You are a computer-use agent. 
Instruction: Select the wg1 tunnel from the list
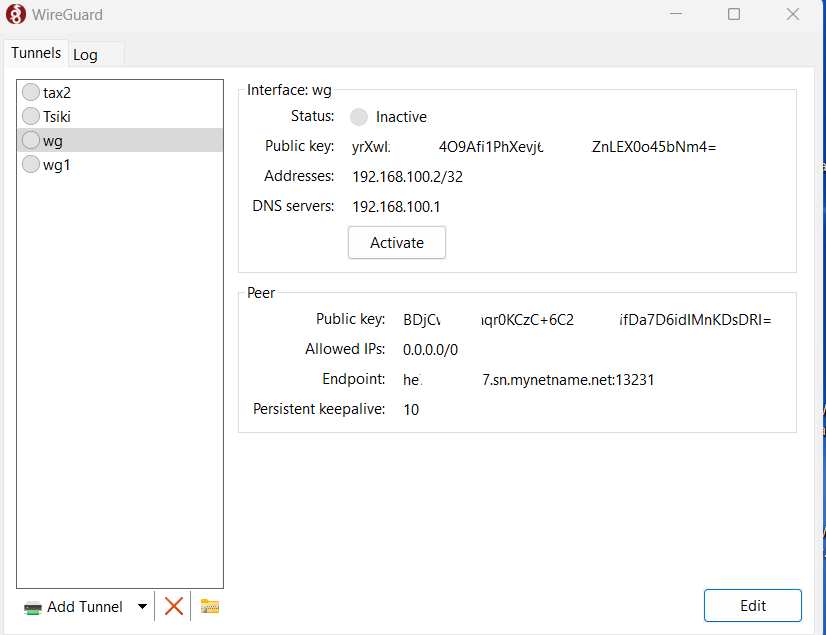click(x=60, y=164)
